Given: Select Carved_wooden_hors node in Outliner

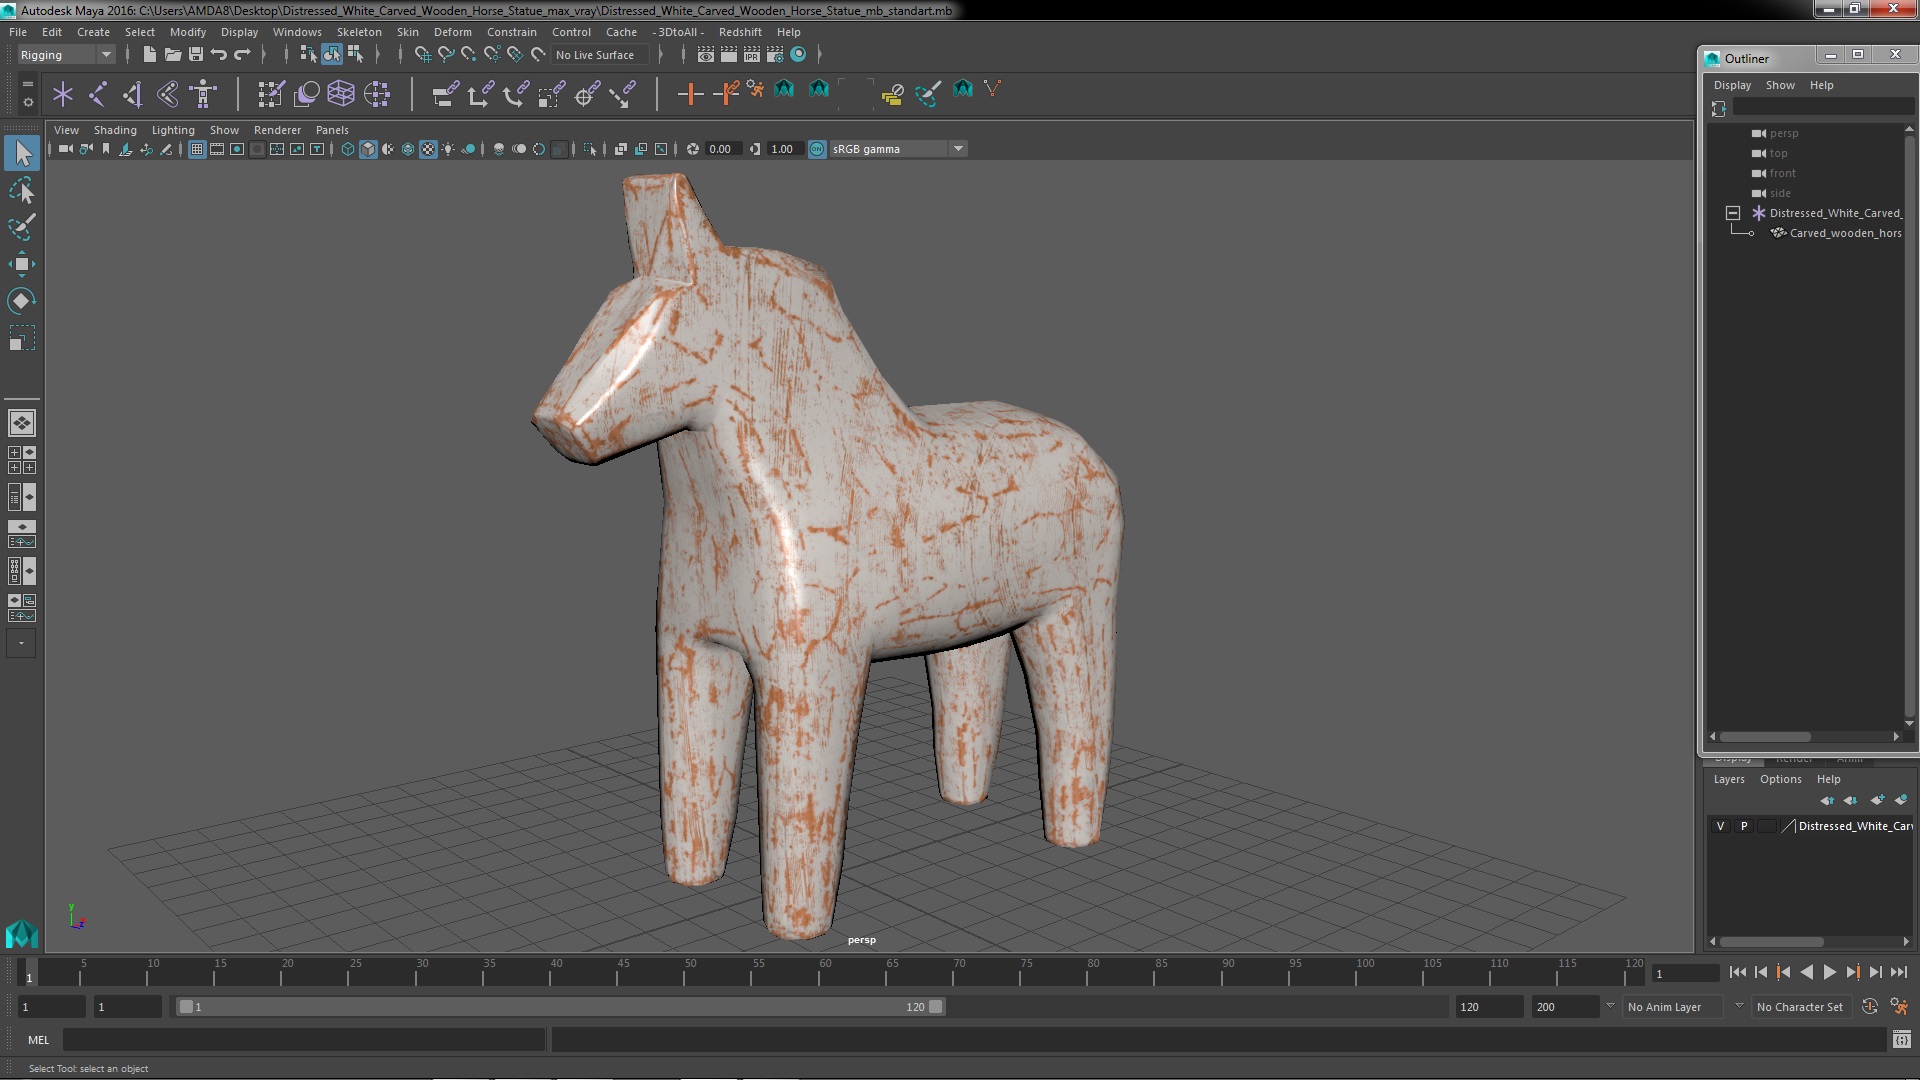Looking at the screenshot, I should click(1845, 233).
